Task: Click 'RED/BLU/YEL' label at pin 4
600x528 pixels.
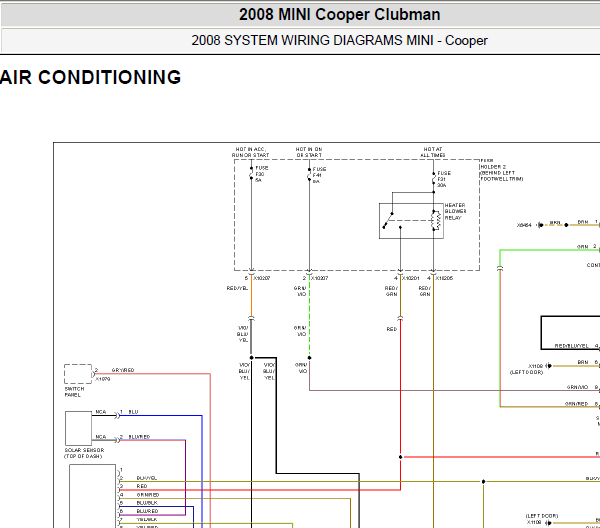Action: point(572,346)
